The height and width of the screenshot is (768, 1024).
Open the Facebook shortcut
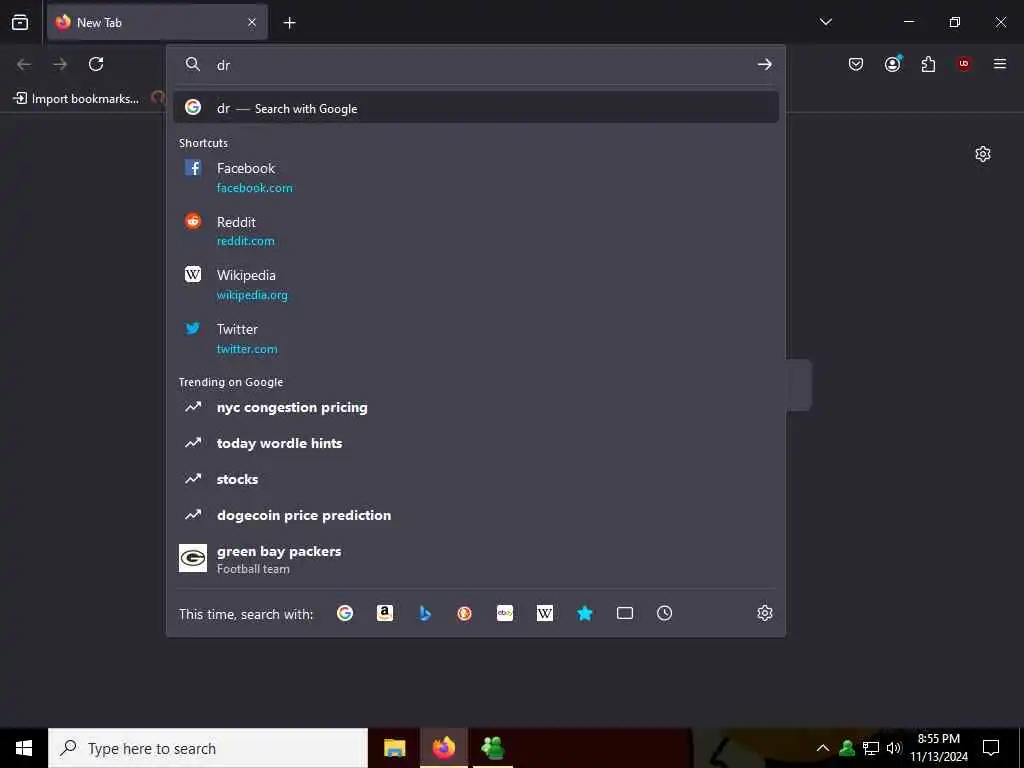click(476, 177)
